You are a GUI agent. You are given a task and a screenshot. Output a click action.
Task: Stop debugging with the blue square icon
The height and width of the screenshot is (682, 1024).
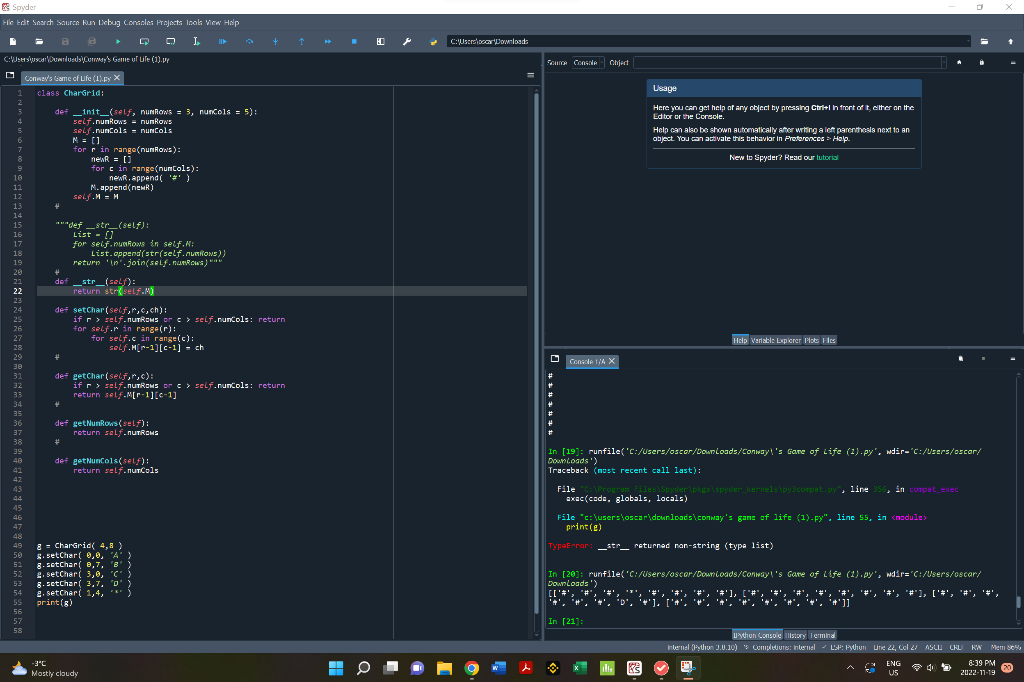[354, 41]
